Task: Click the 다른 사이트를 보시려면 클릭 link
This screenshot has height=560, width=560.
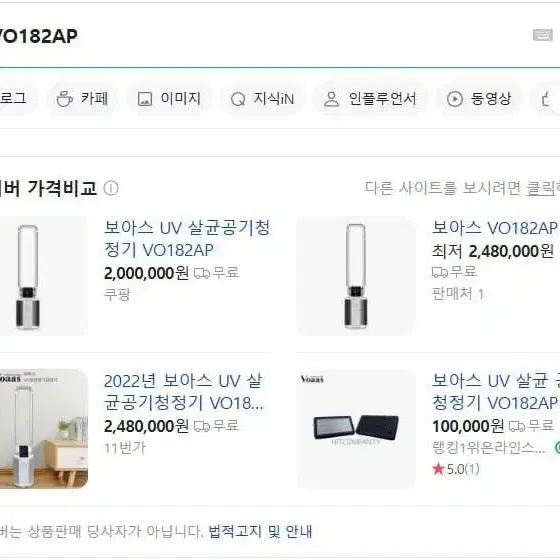Action: (462, 188)
